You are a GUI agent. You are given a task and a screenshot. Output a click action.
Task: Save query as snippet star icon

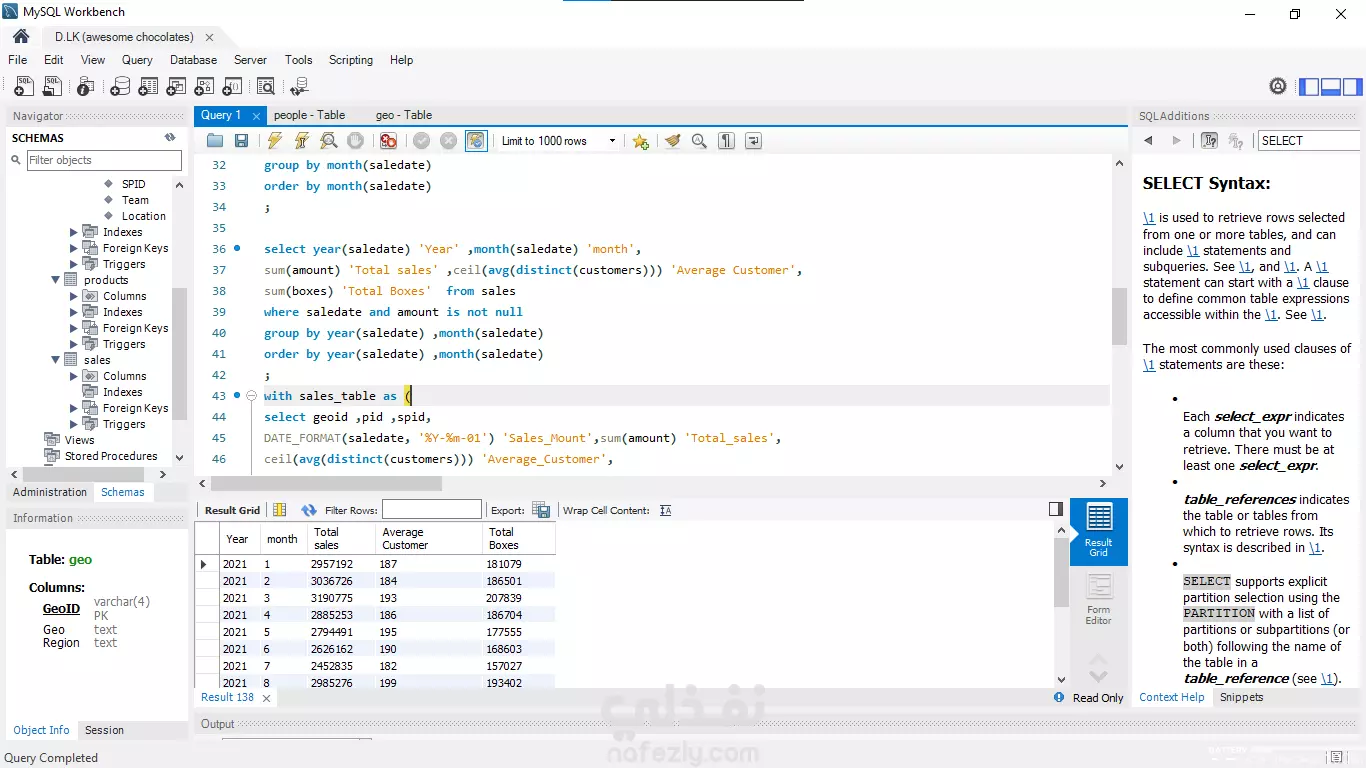[641, 141]
